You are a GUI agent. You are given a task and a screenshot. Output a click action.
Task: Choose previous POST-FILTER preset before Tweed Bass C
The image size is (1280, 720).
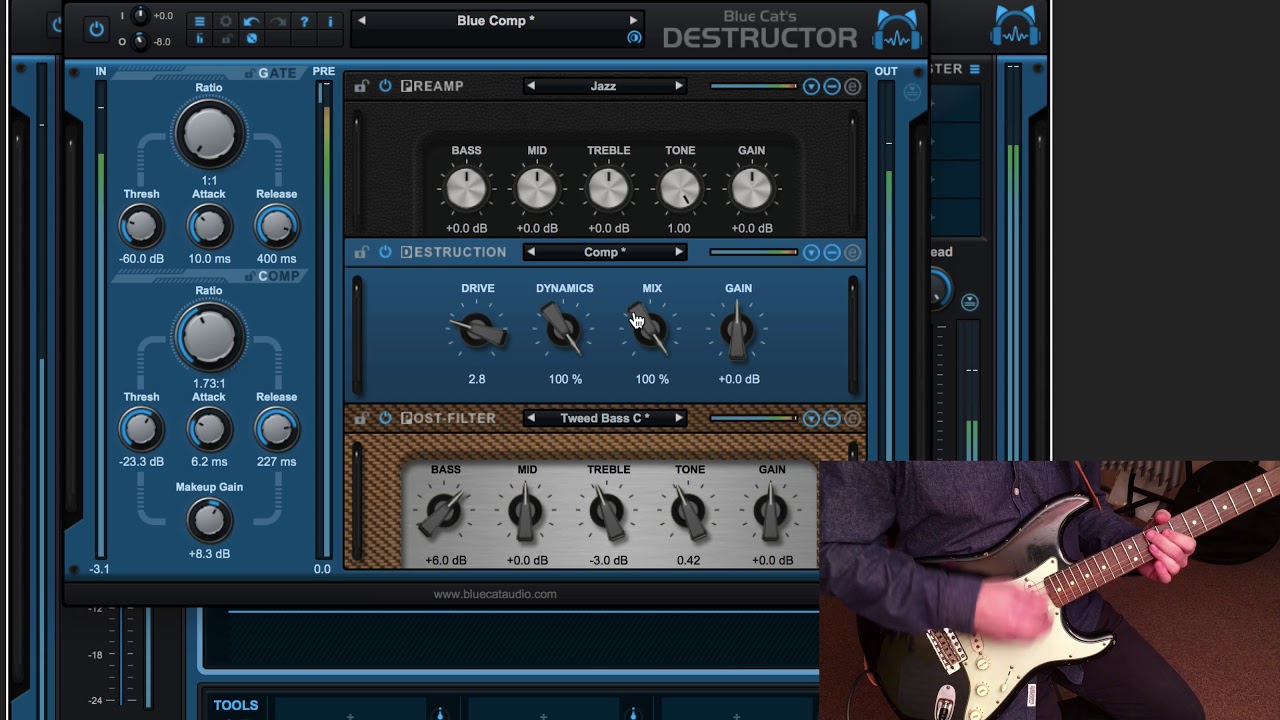tap(531, 418)
